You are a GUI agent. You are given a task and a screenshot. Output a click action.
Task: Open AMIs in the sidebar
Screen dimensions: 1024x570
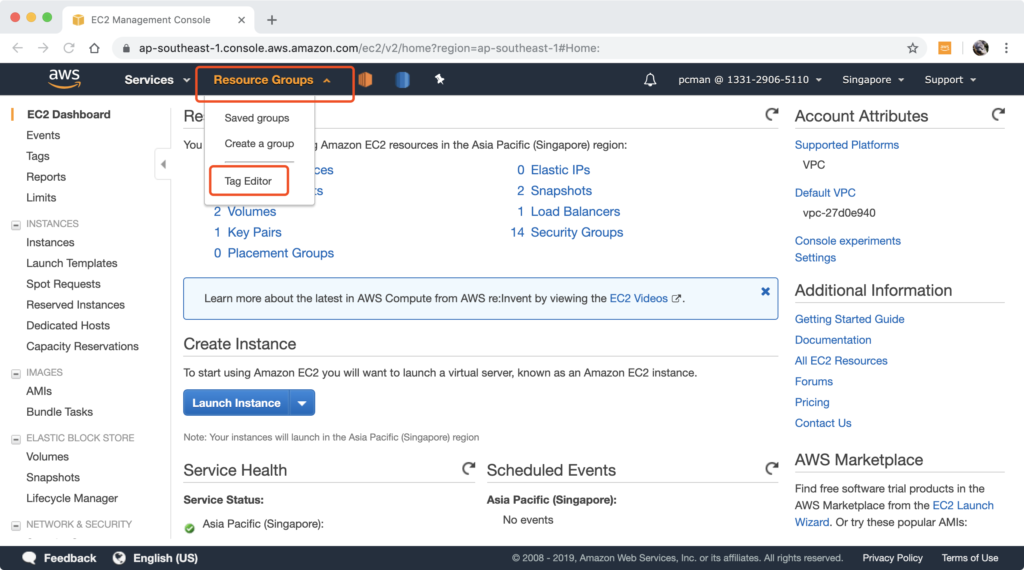39,391
